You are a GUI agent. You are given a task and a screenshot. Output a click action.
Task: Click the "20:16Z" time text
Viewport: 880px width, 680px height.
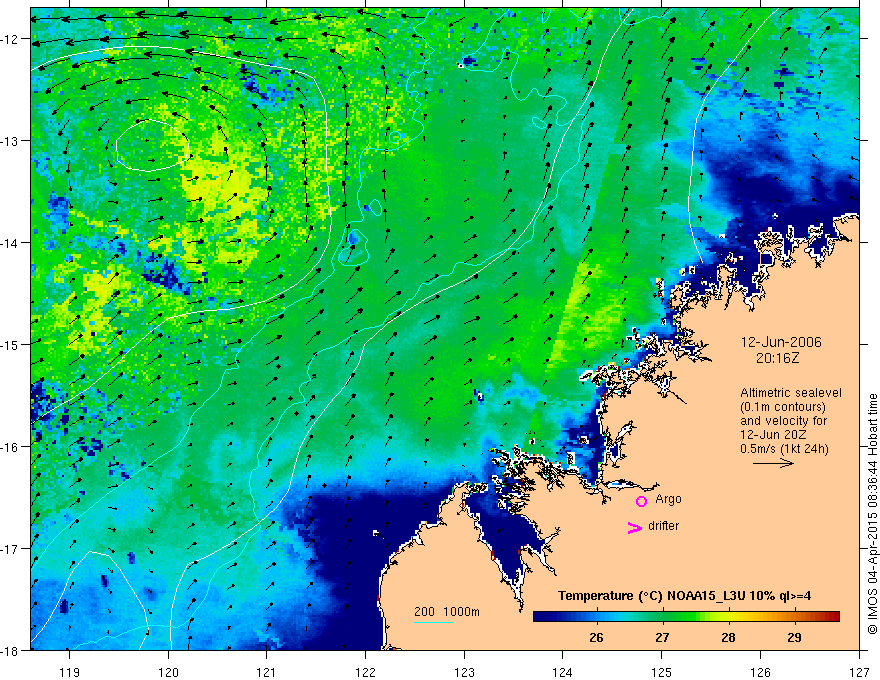click(777, 358)
